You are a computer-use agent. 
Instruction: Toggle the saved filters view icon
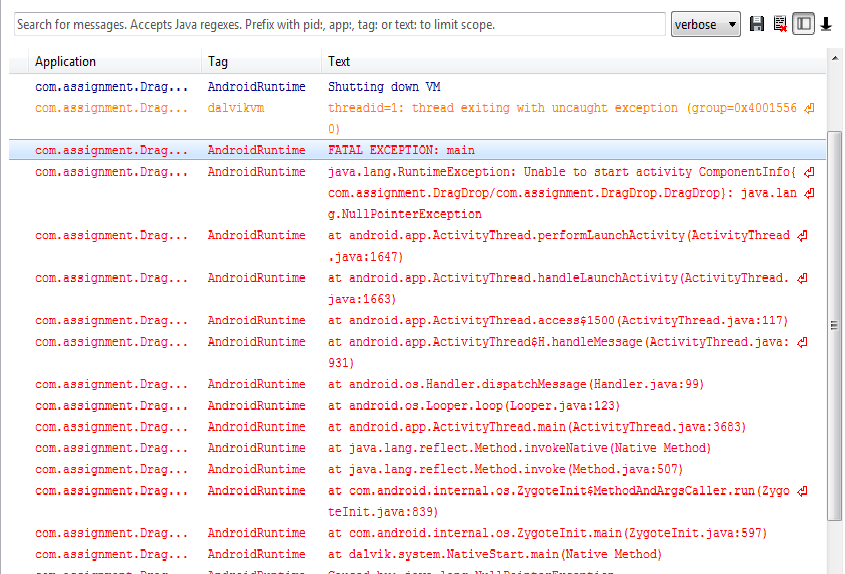coord(803,24)
